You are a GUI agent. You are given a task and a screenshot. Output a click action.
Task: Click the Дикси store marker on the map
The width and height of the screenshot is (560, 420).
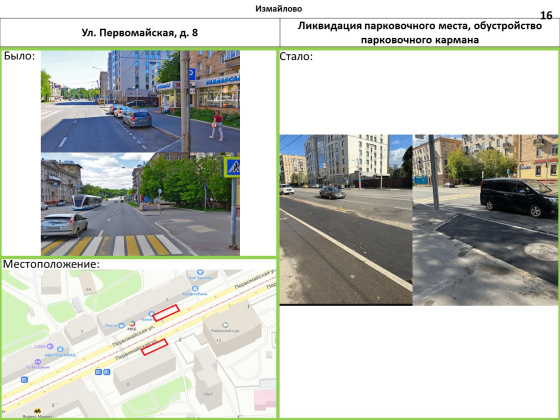point(121,325)
